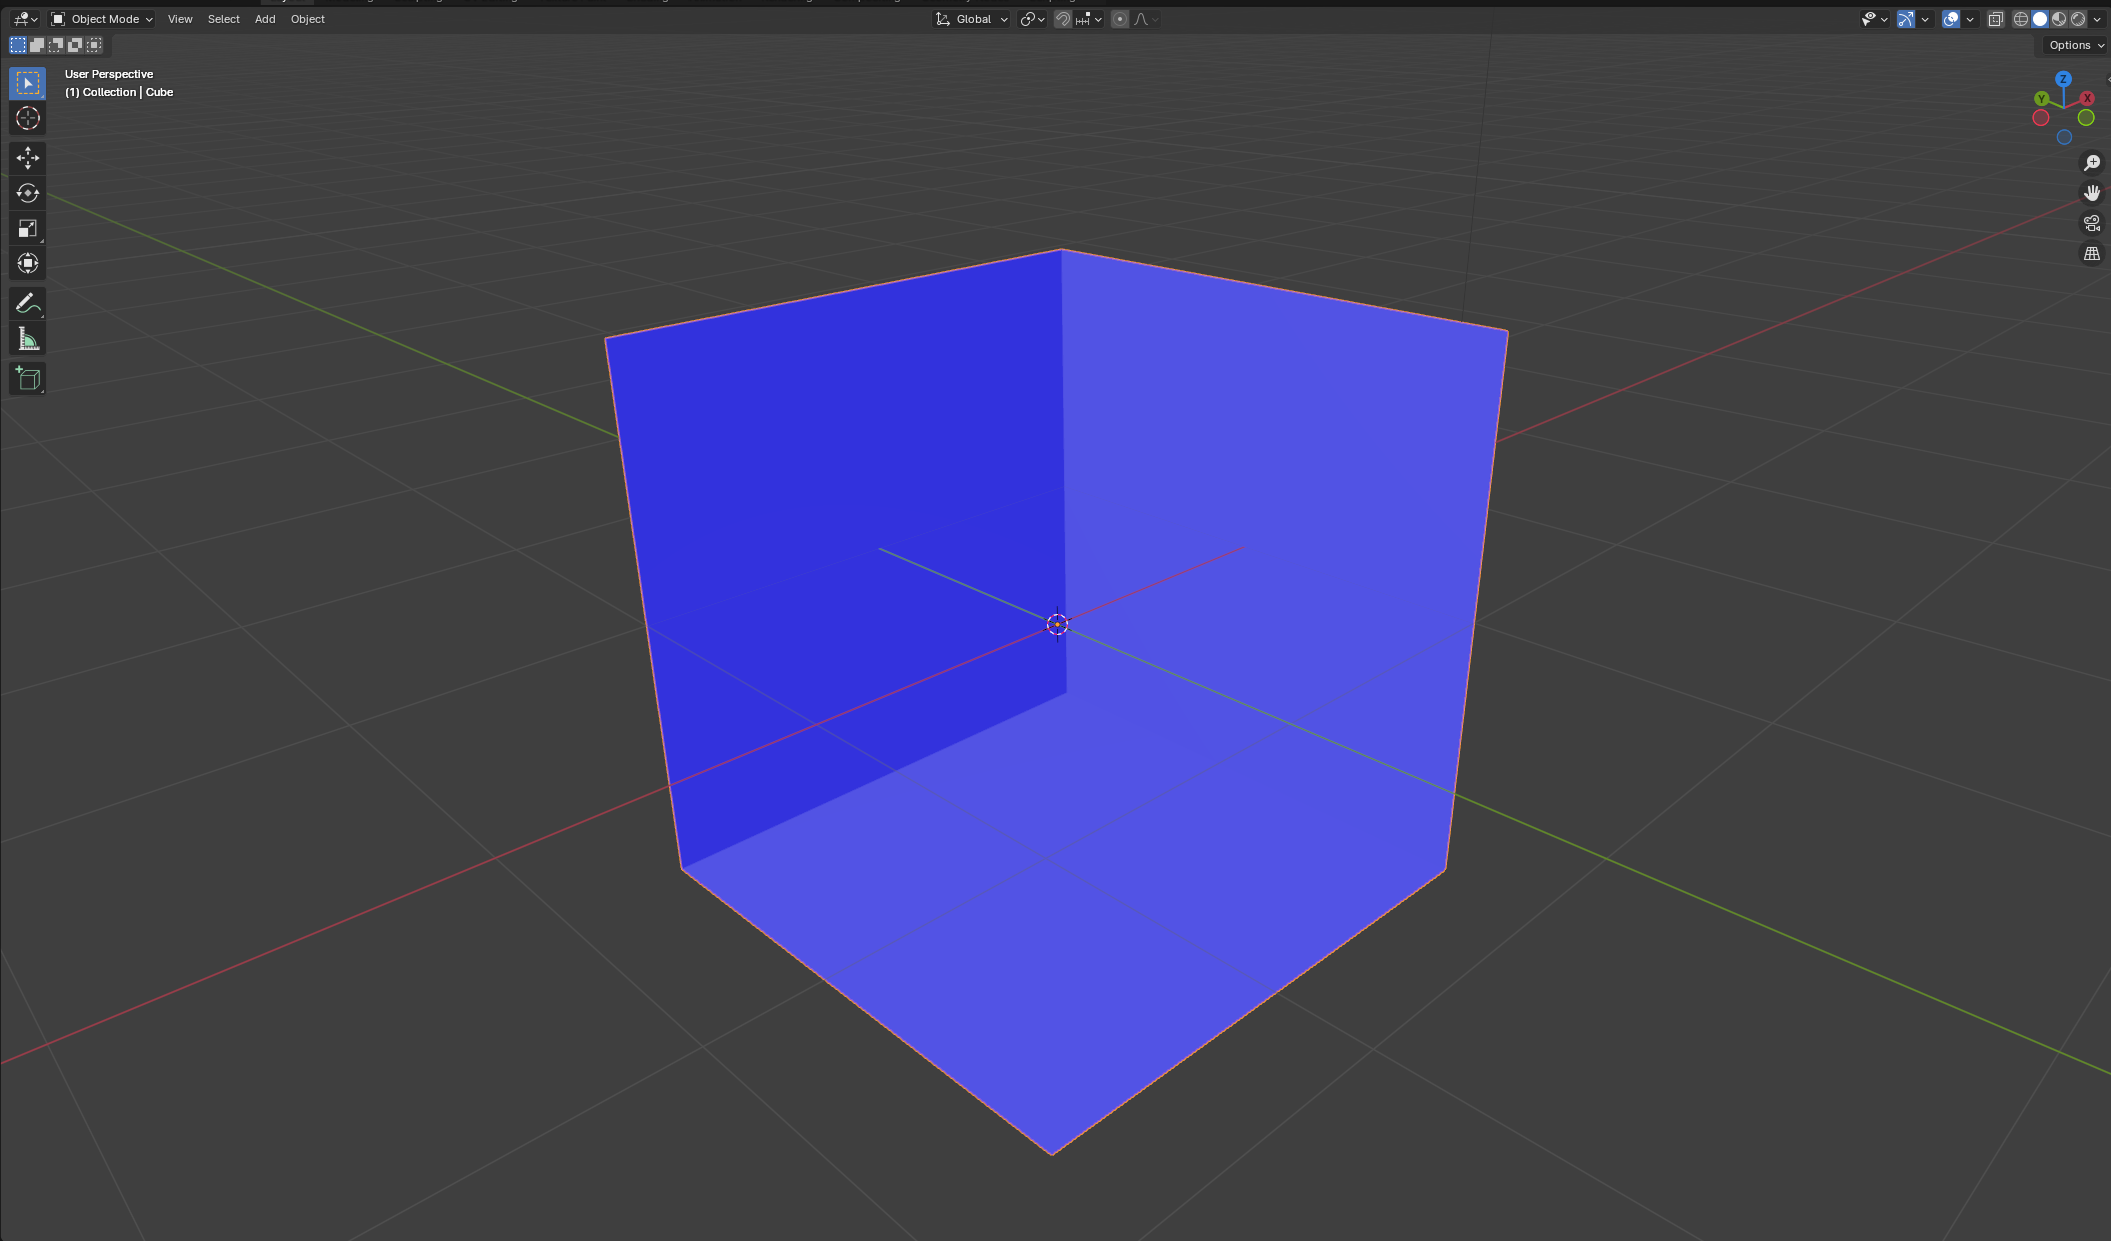This screenshot has height=1241, width=2111.
Task: Switch to wireframe viewport shading
Action: [2021, 19]
